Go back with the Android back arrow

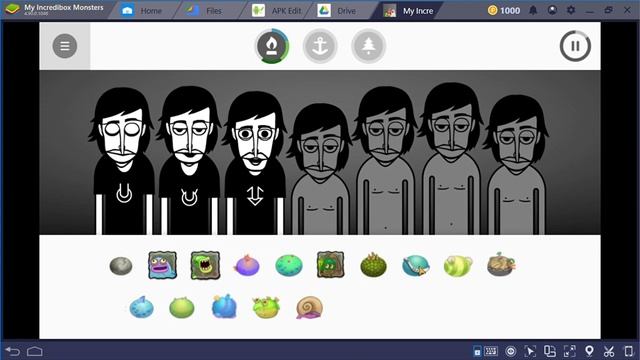click(x=12, y=351)
